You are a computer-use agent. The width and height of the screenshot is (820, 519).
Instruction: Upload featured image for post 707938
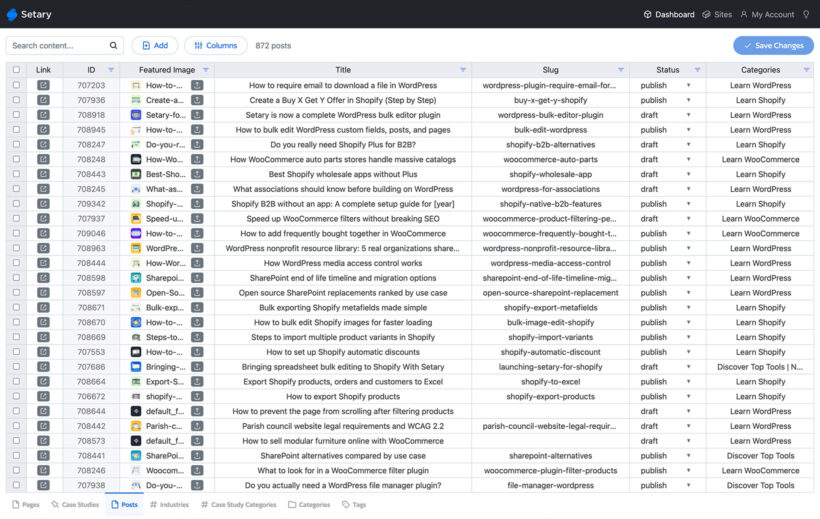coord(197,486)
